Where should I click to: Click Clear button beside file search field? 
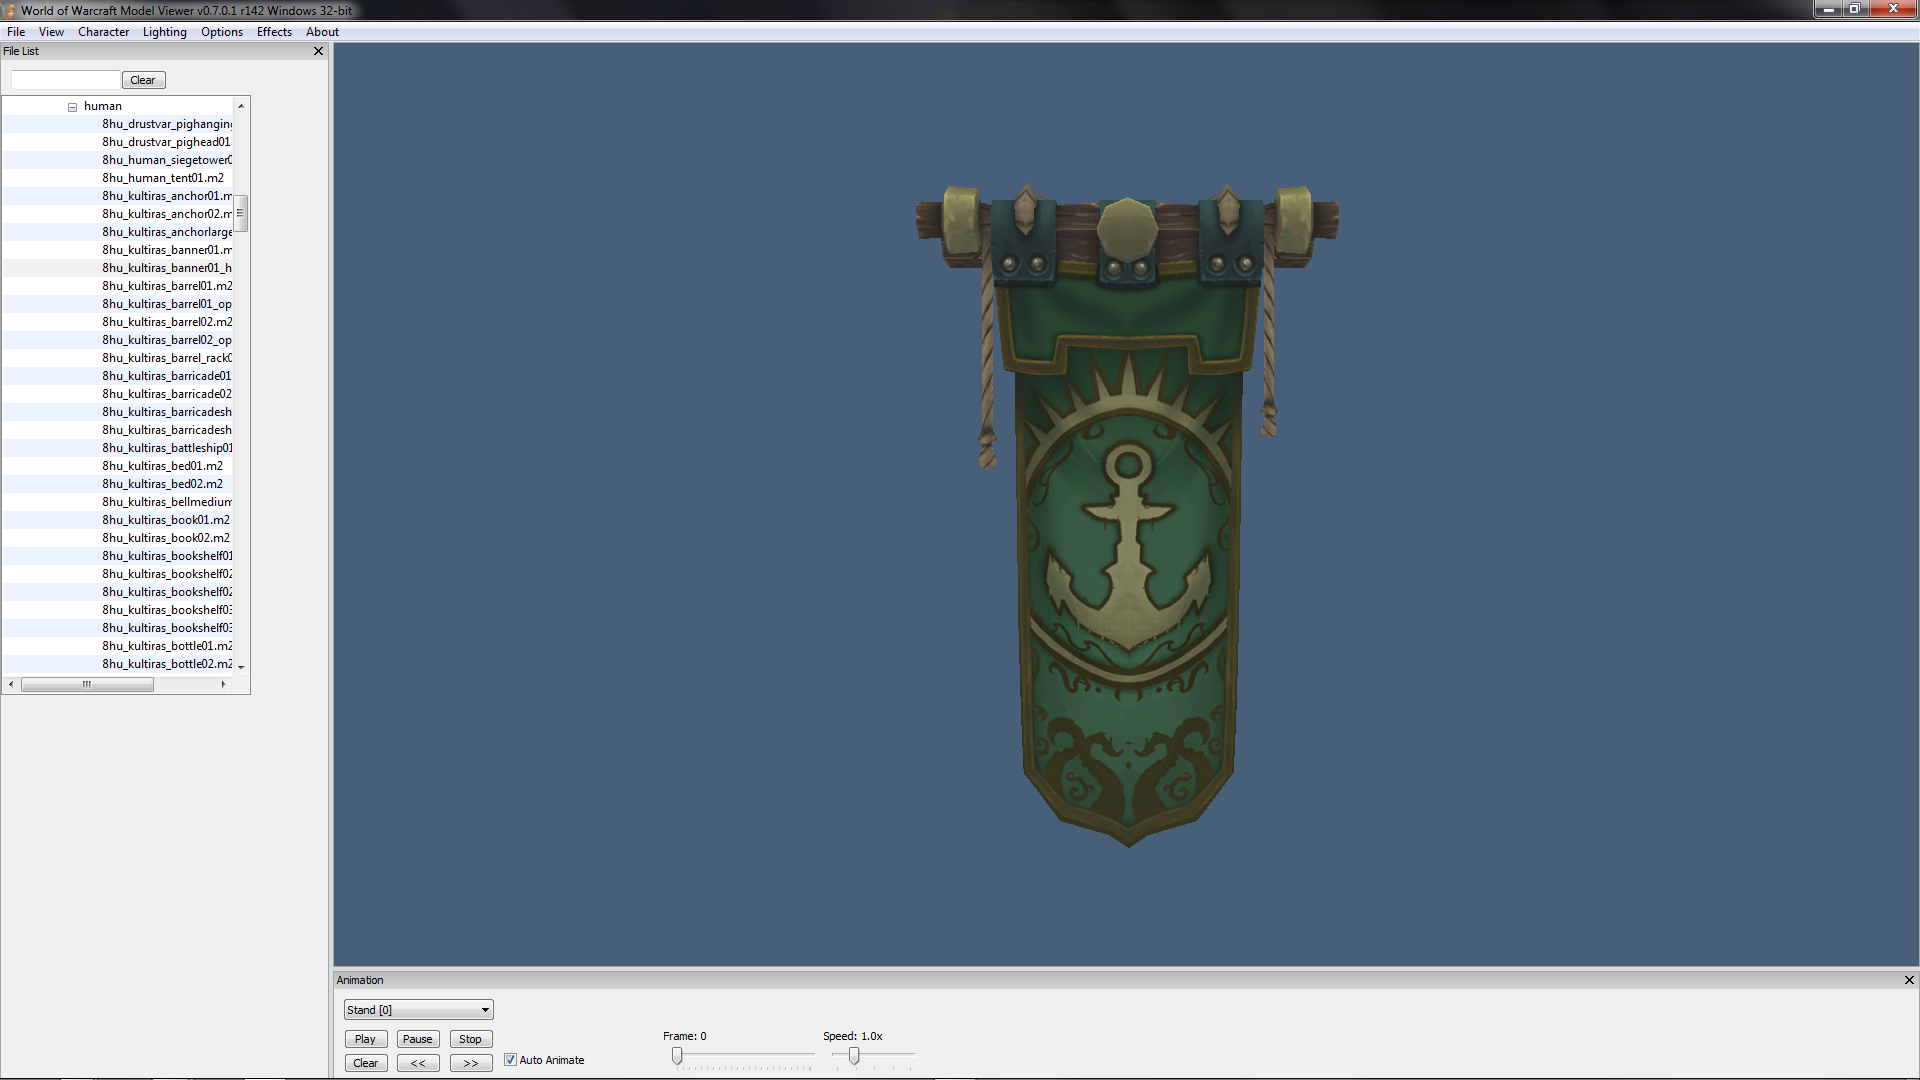(143, 80)
